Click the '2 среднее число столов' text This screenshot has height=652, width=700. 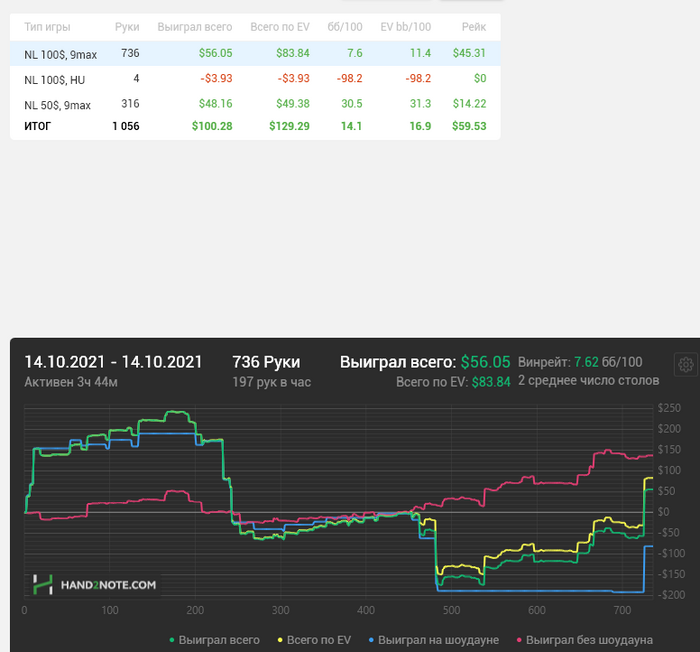tap(588, 380)
